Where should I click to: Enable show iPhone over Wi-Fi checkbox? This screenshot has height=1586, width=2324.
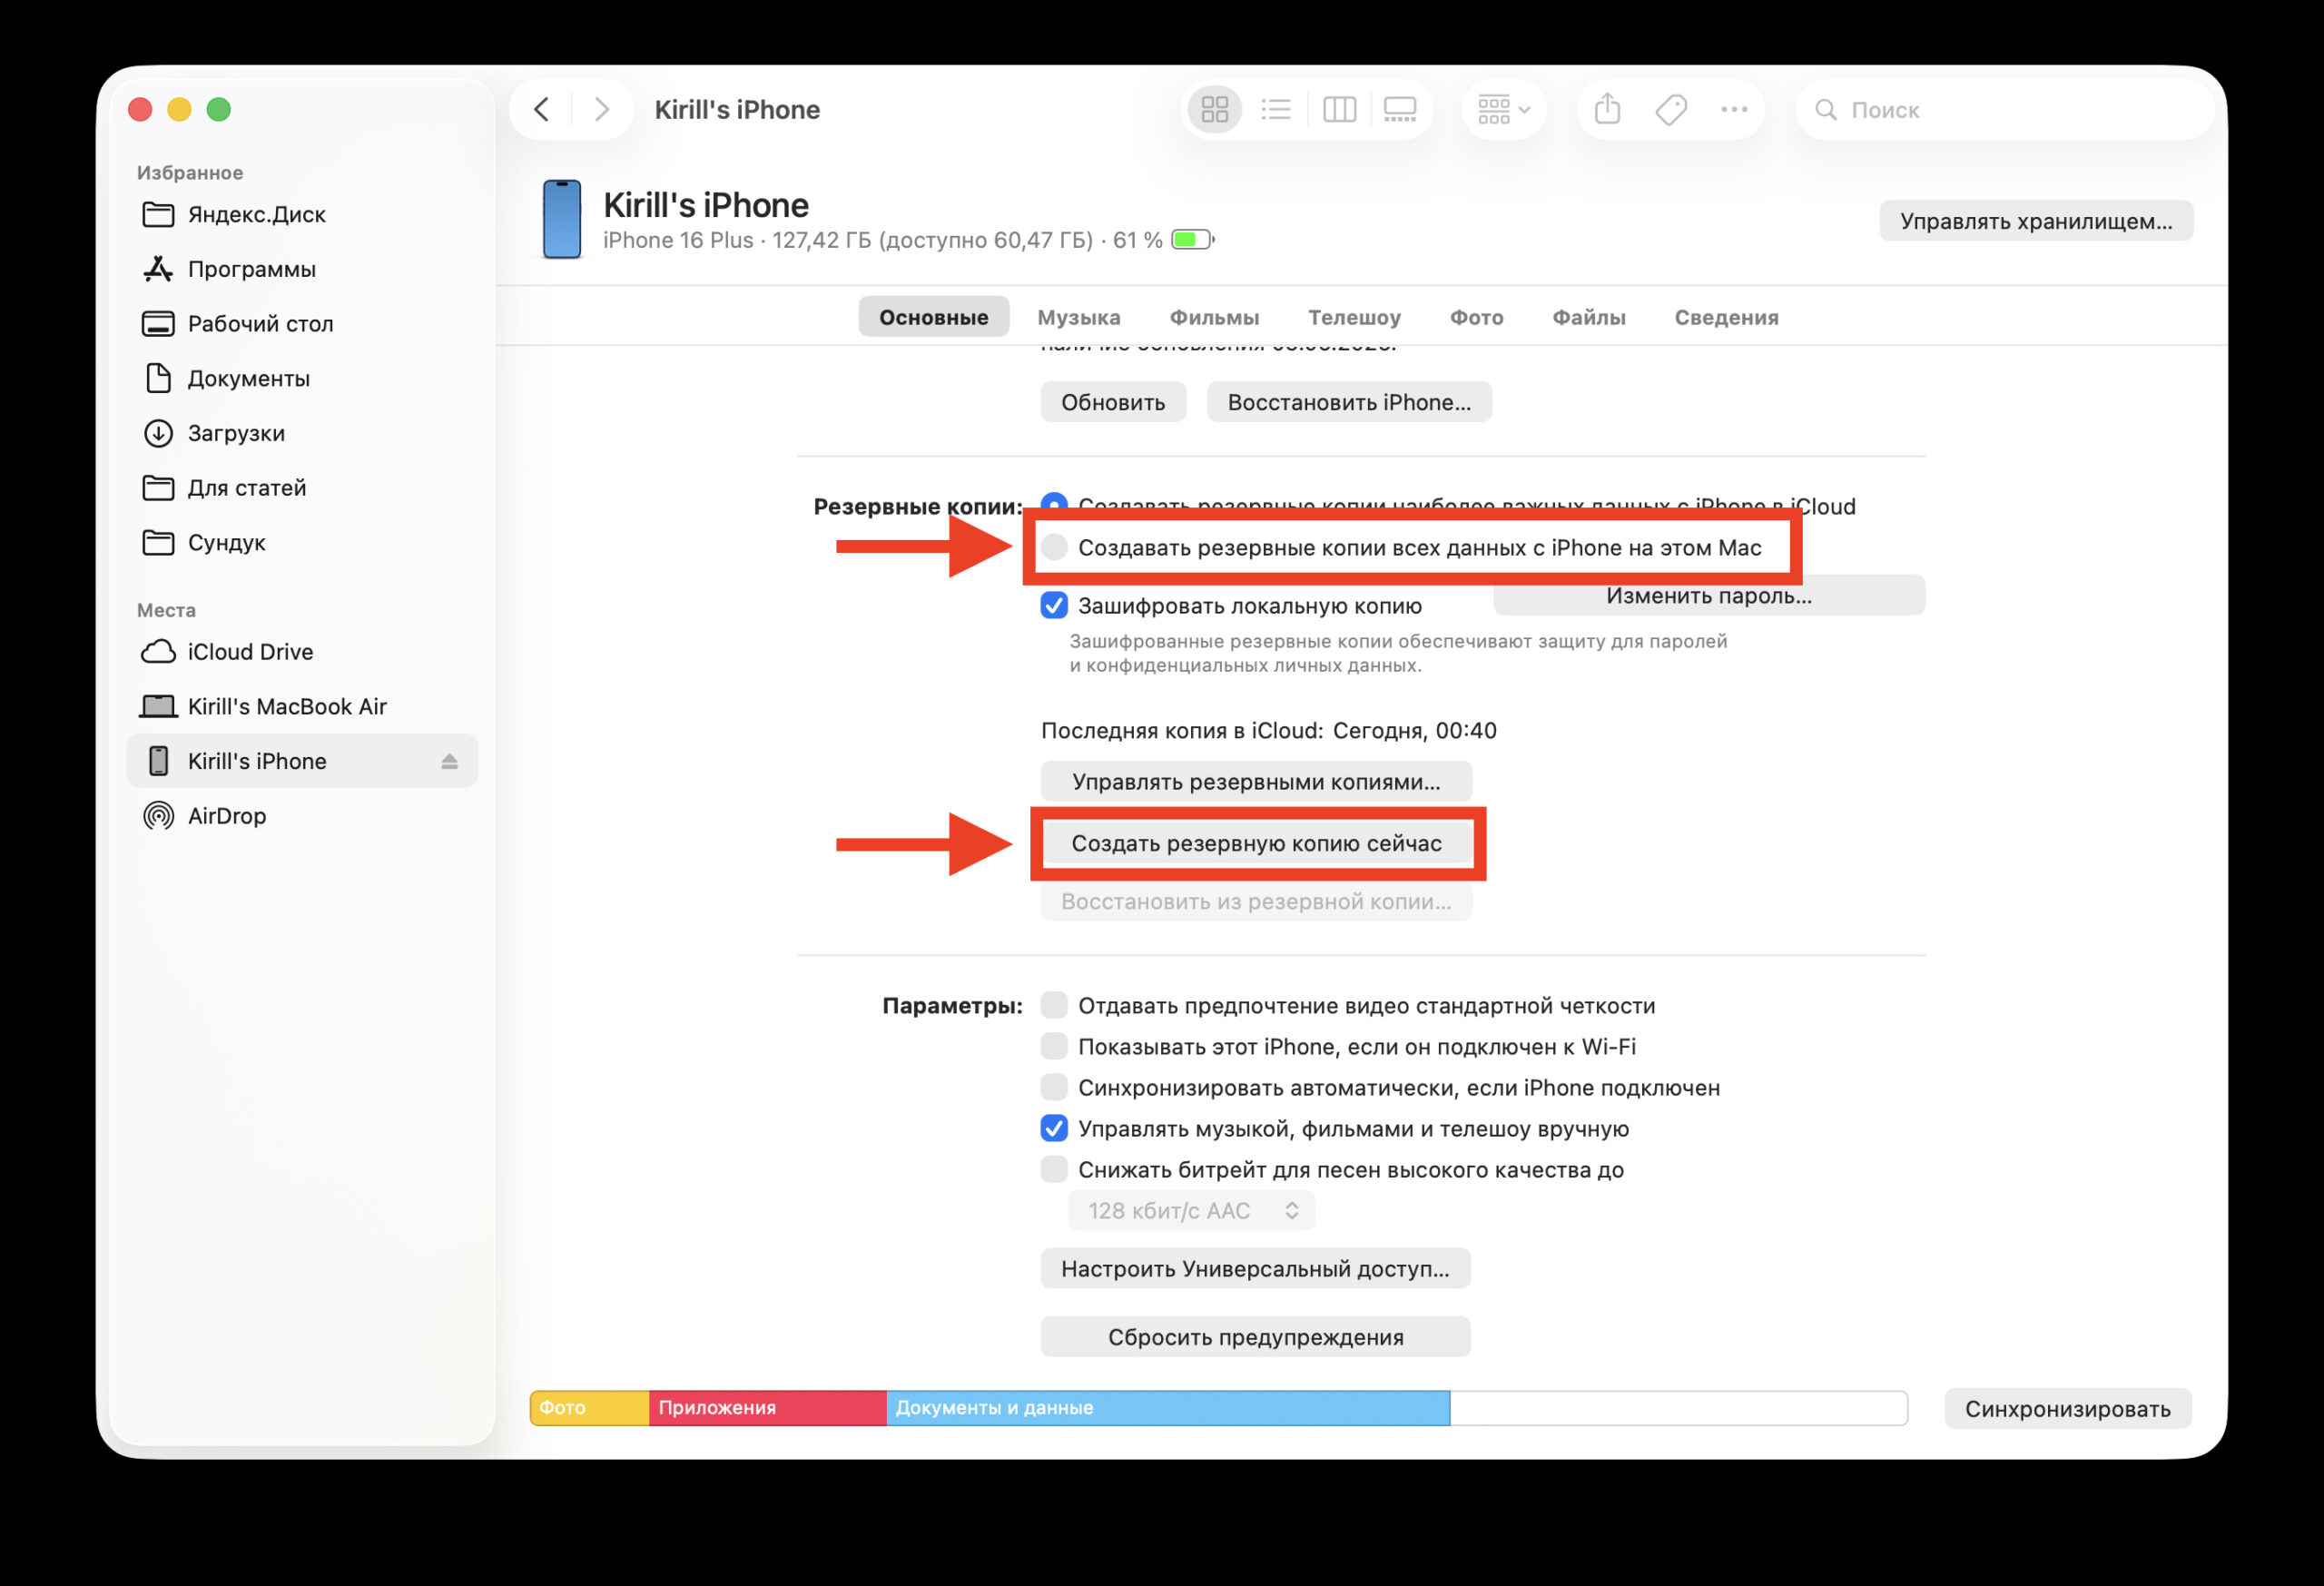[x=1054, y=1046]
